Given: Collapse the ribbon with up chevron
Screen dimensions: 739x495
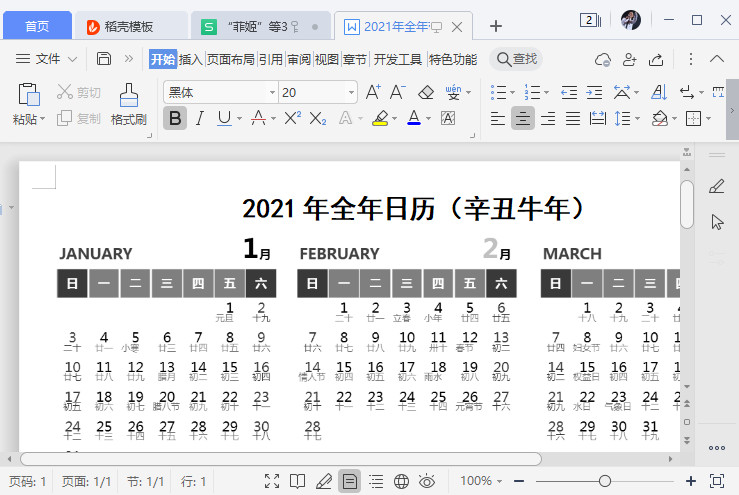Looking at the screenshot, I should [x=717, y=59].
